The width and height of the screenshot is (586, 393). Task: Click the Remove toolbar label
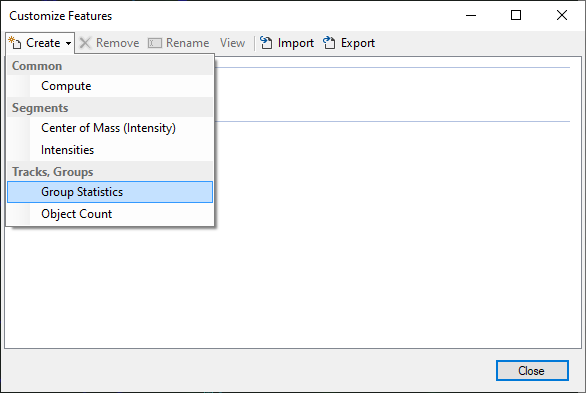coord(118,43)
